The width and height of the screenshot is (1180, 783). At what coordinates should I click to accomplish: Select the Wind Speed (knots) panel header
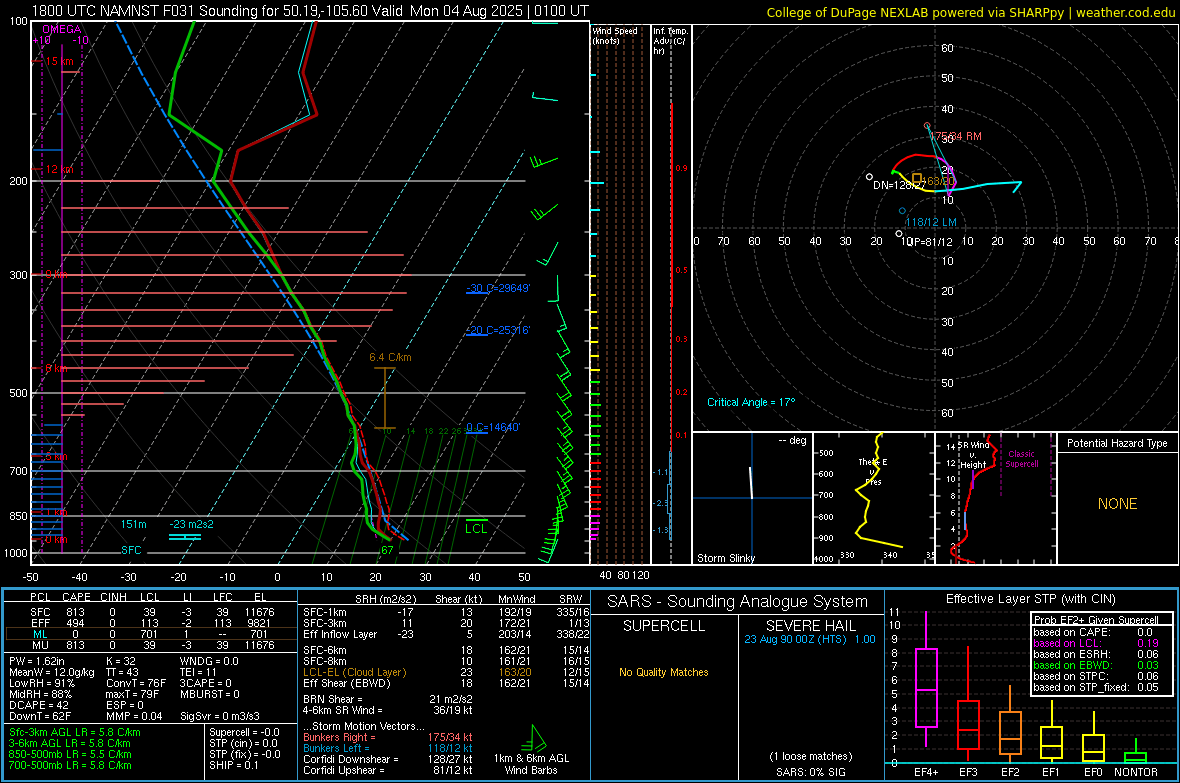click(615, 35)
